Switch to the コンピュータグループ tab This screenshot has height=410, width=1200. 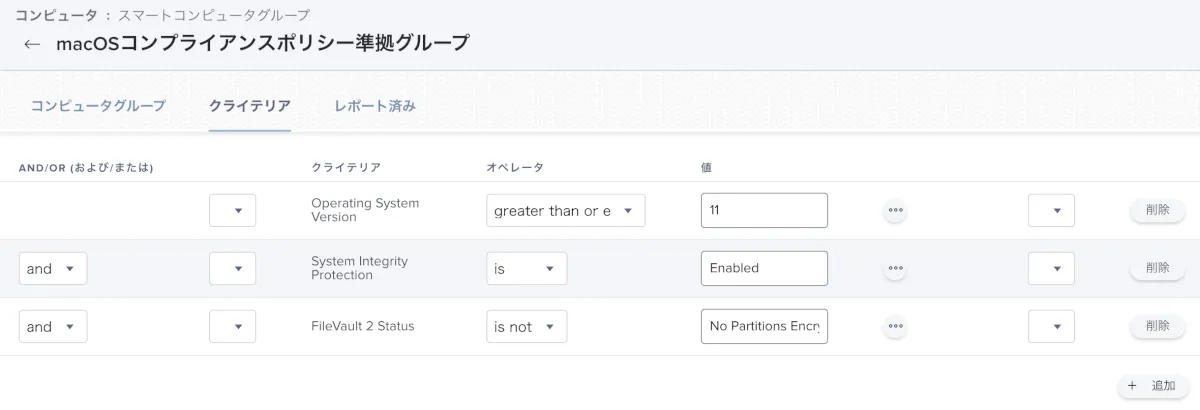tap(98, 106)
